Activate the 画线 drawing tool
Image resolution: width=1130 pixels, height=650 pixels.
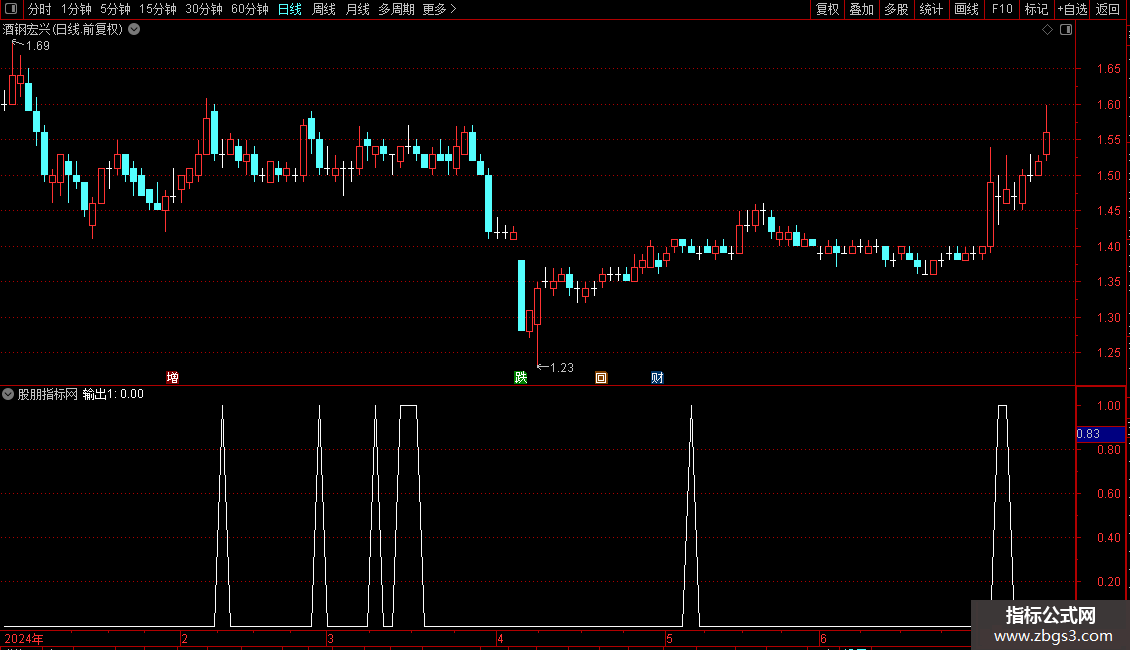click(966, 9)
